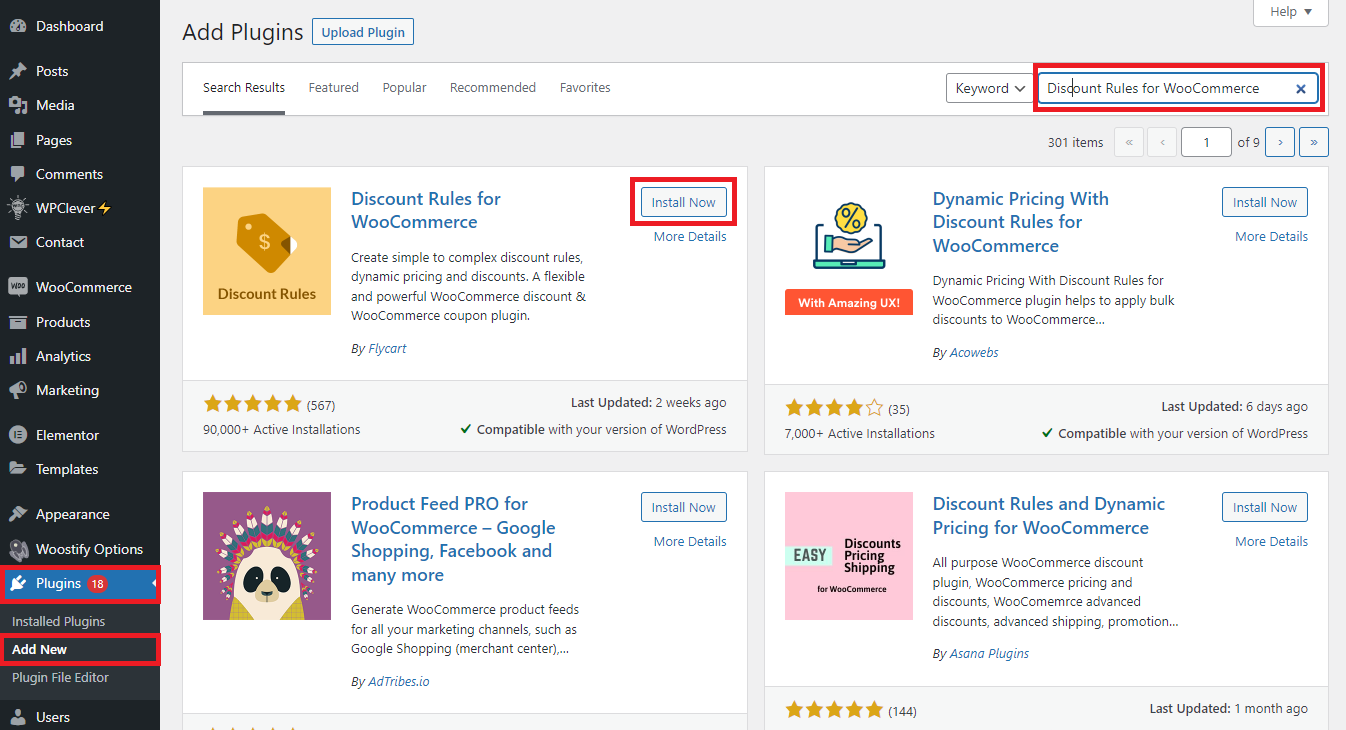Install Discount Rules and Dynamic Pricing
The width and height of the screenshot is (1346, 730).
click(x=1265, y=507)
